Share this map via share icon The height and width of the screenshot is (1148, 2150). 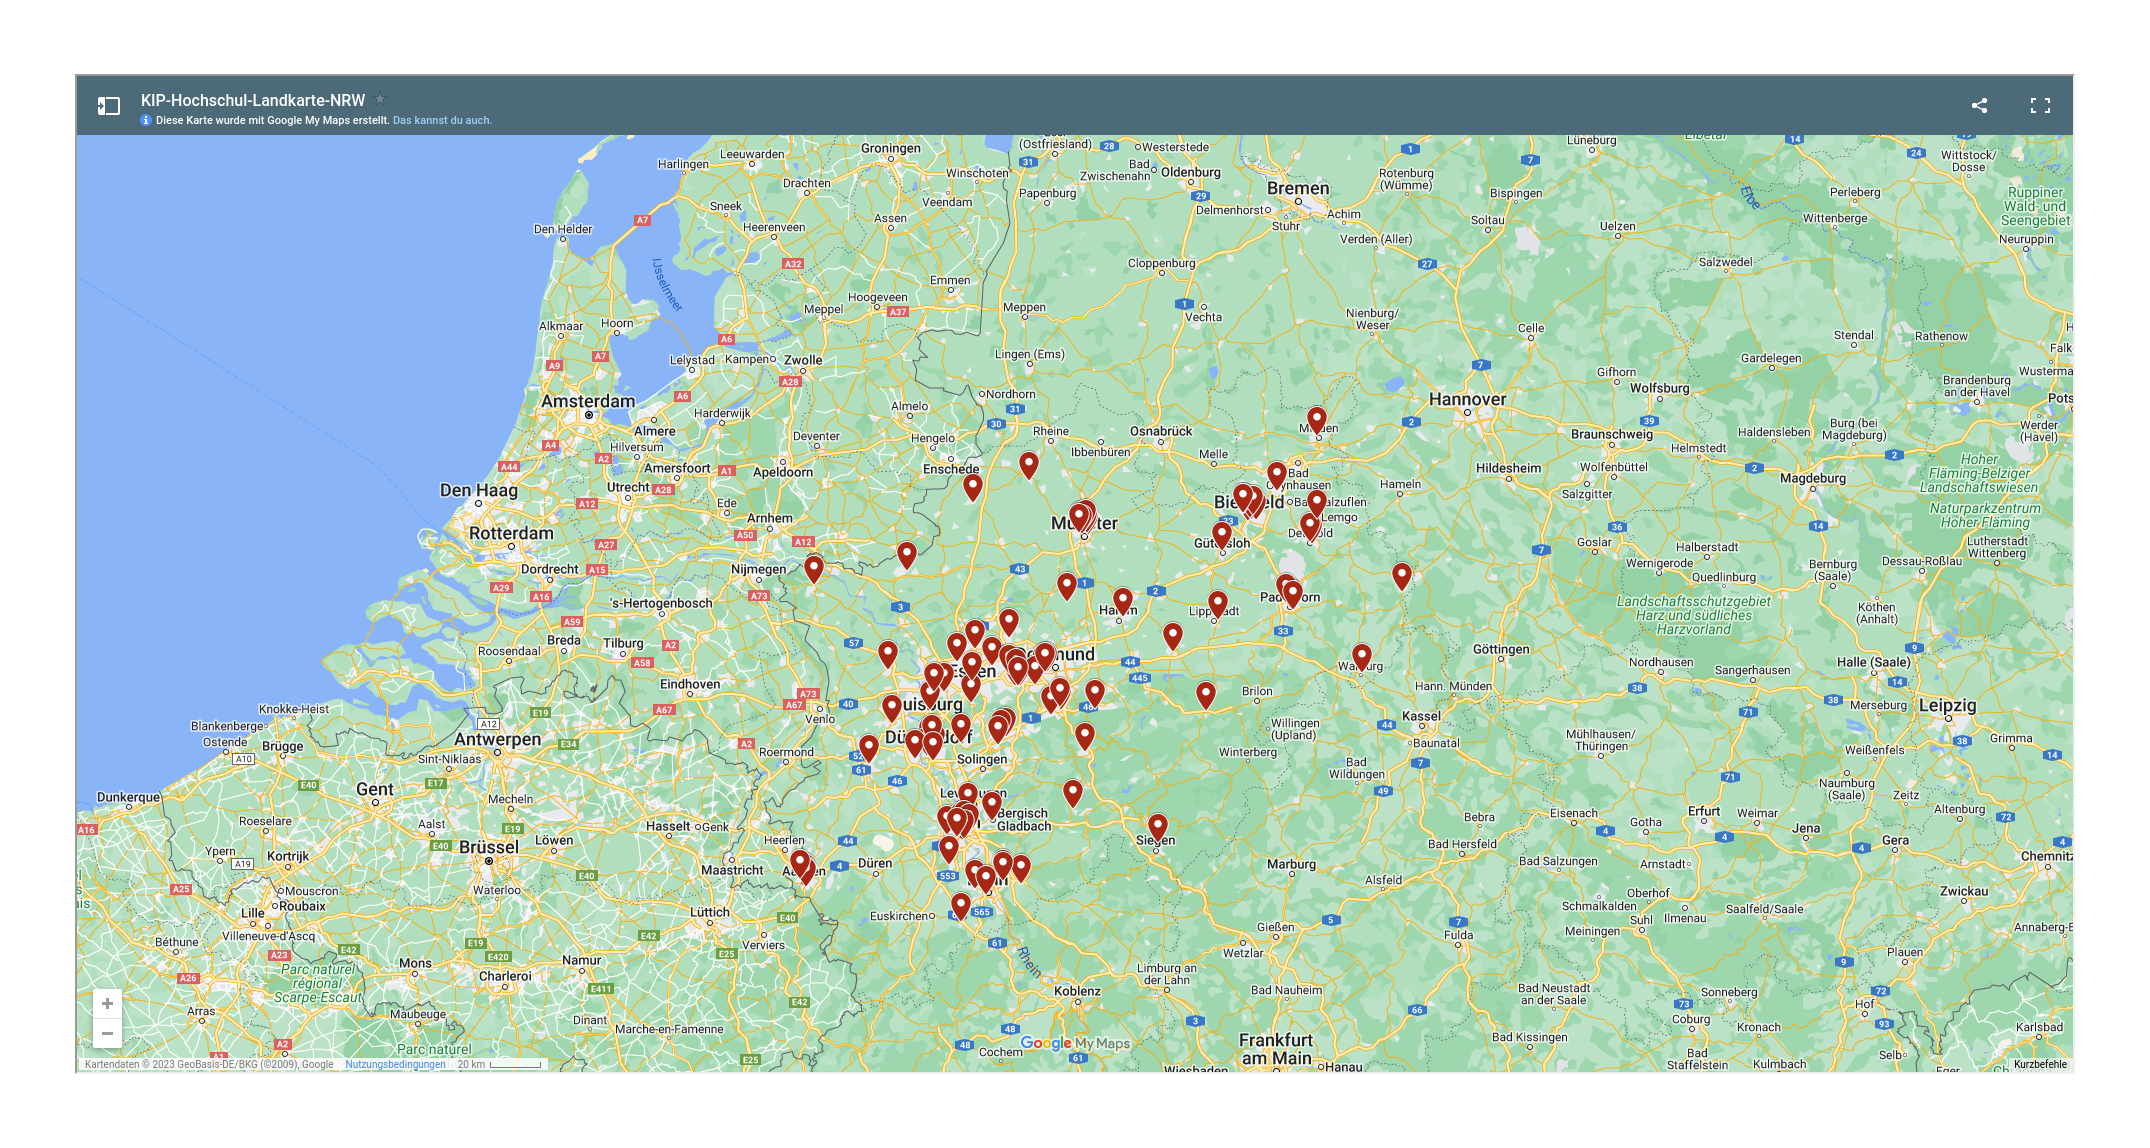[1979, 105]
